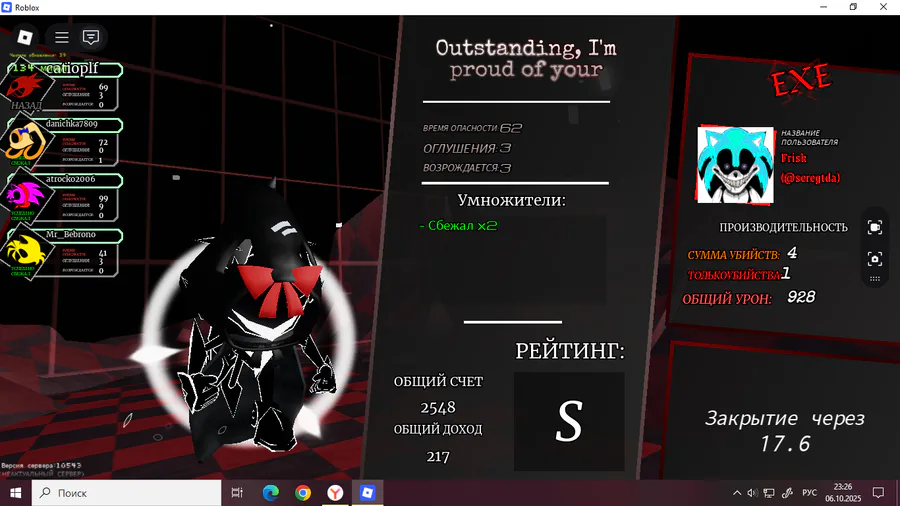Click the ПРОИЗВОДИТЕЛЬНОСТЬ heading

pyautogui.click(x=783, y=227)
